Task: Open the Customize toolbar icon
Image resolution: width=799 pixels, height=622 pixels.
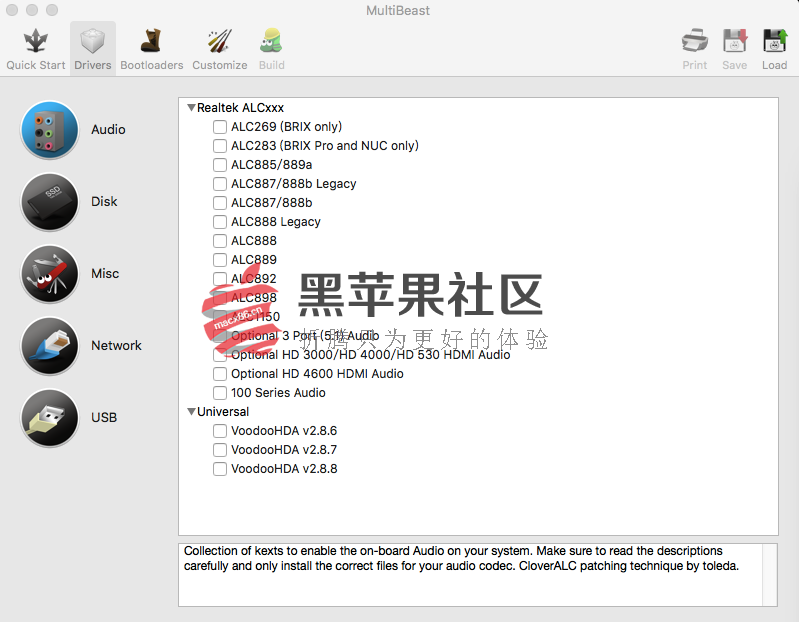Action: [x=220, y=41]
